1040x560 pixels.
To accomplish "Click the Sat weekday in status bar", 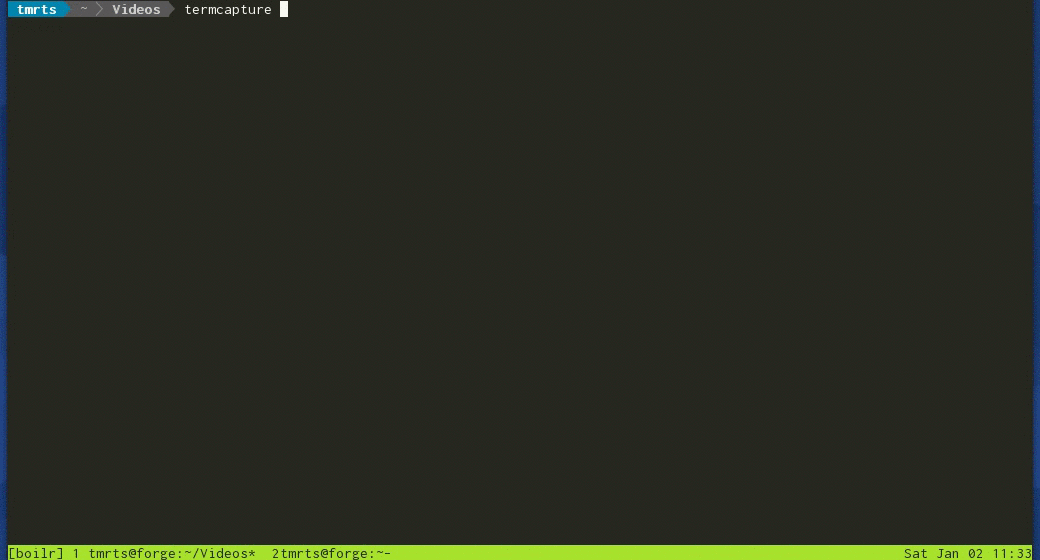I will tap(915, 553).
